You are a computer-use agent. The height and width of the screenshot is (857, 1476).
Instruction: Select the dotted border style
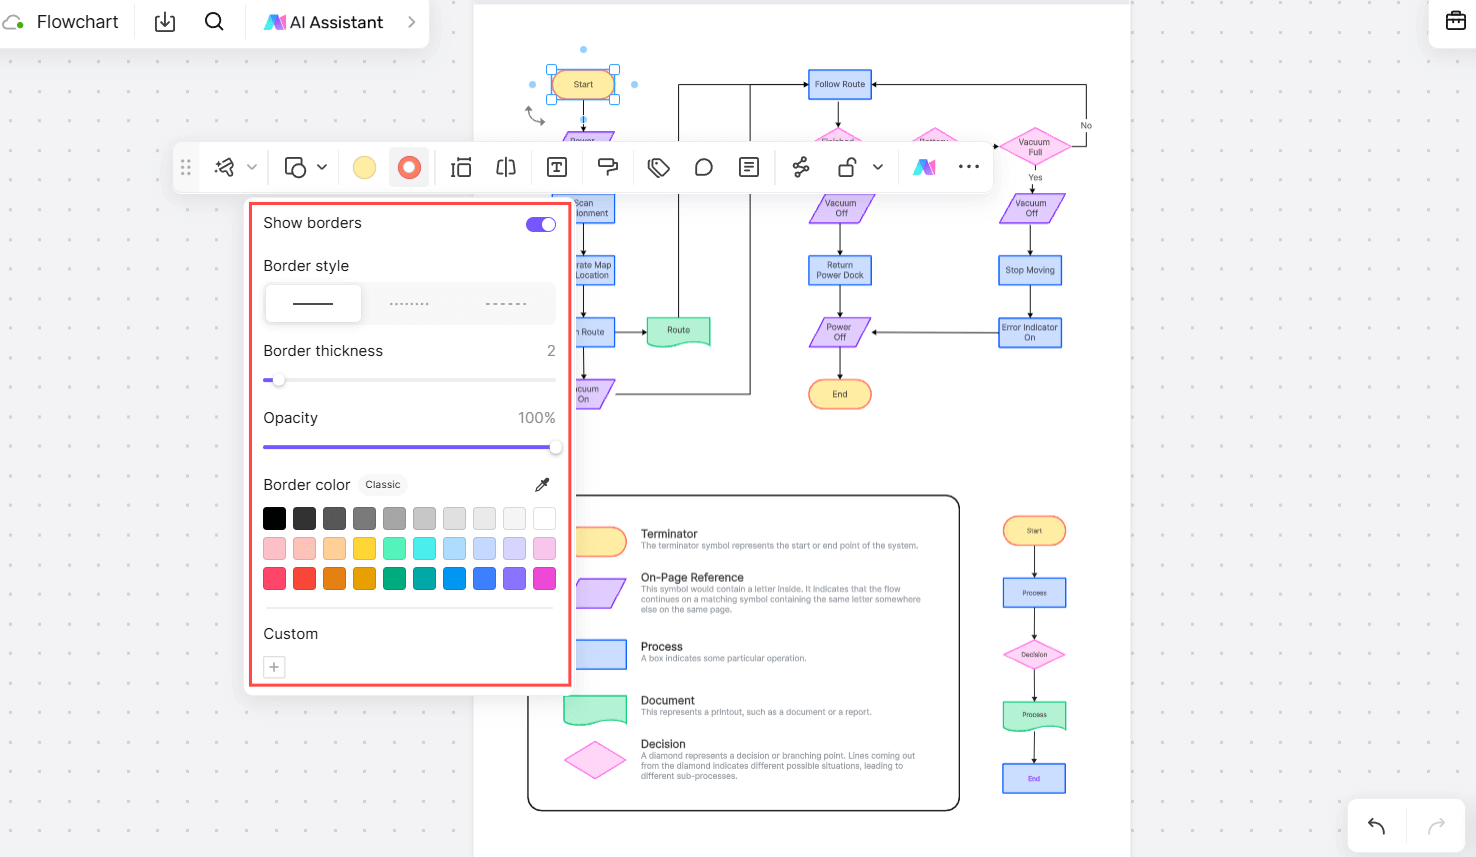tap(409, 303)
